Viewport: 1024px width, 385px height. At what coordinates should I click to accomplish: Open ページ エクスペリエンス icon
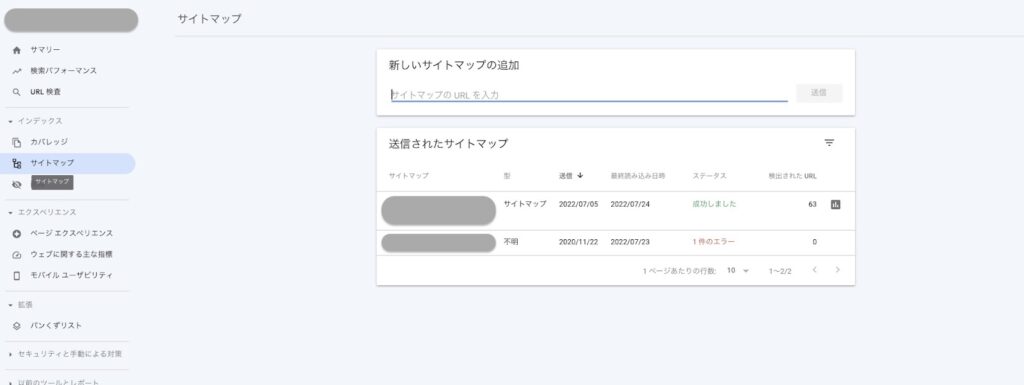(17, 234)
